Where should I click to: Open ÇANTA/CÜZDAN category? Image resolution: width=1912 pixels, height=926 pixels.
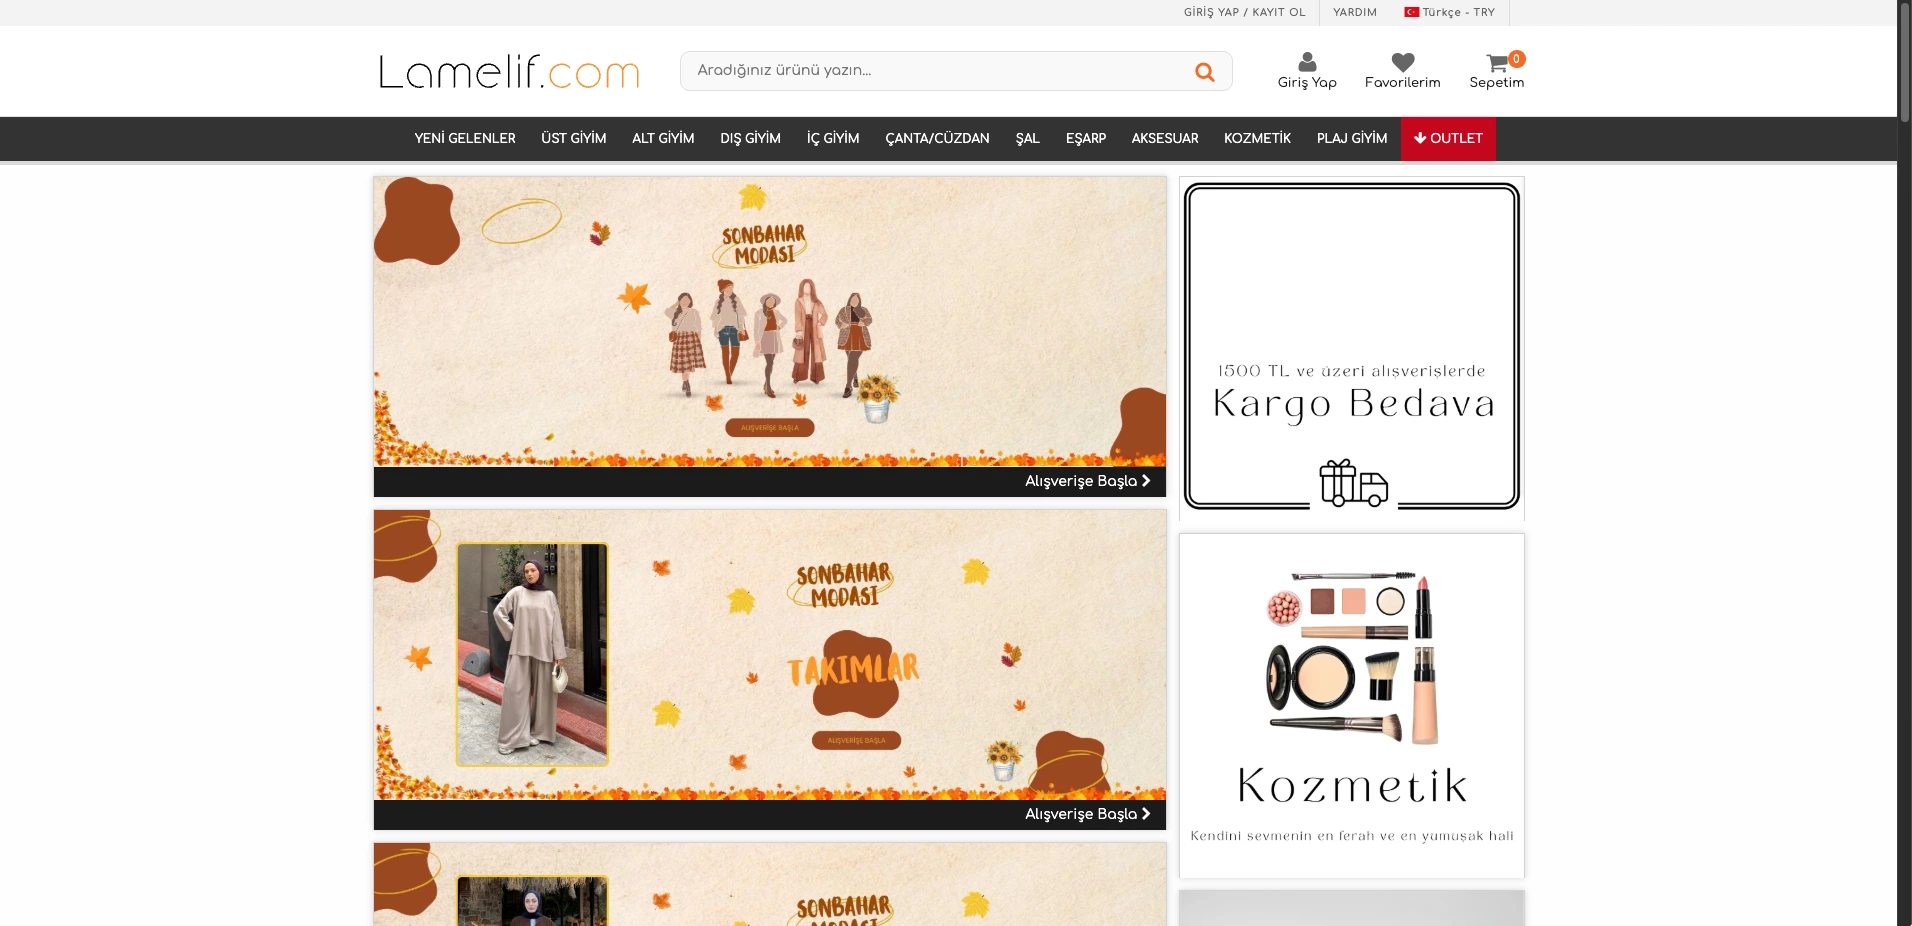[x=937, y=139]
